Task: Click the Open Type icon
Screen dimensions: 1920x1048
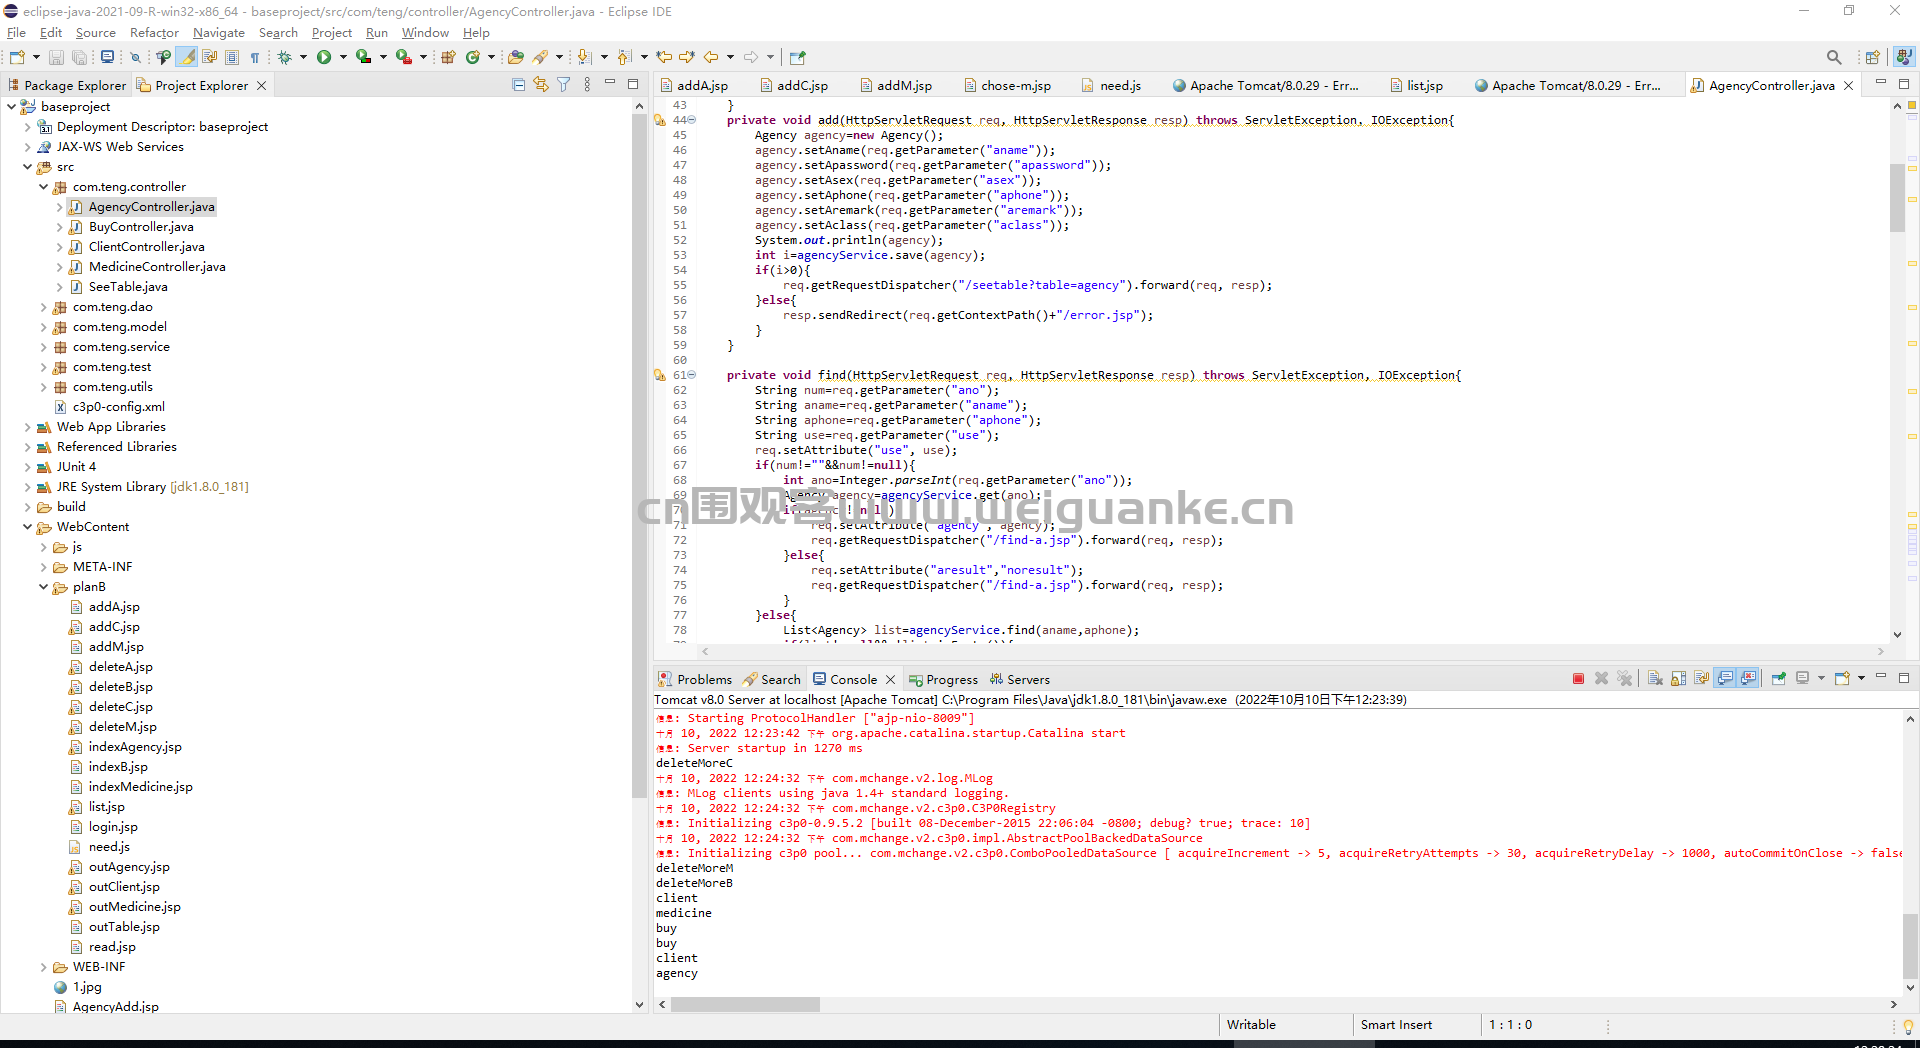Action: 516,57
